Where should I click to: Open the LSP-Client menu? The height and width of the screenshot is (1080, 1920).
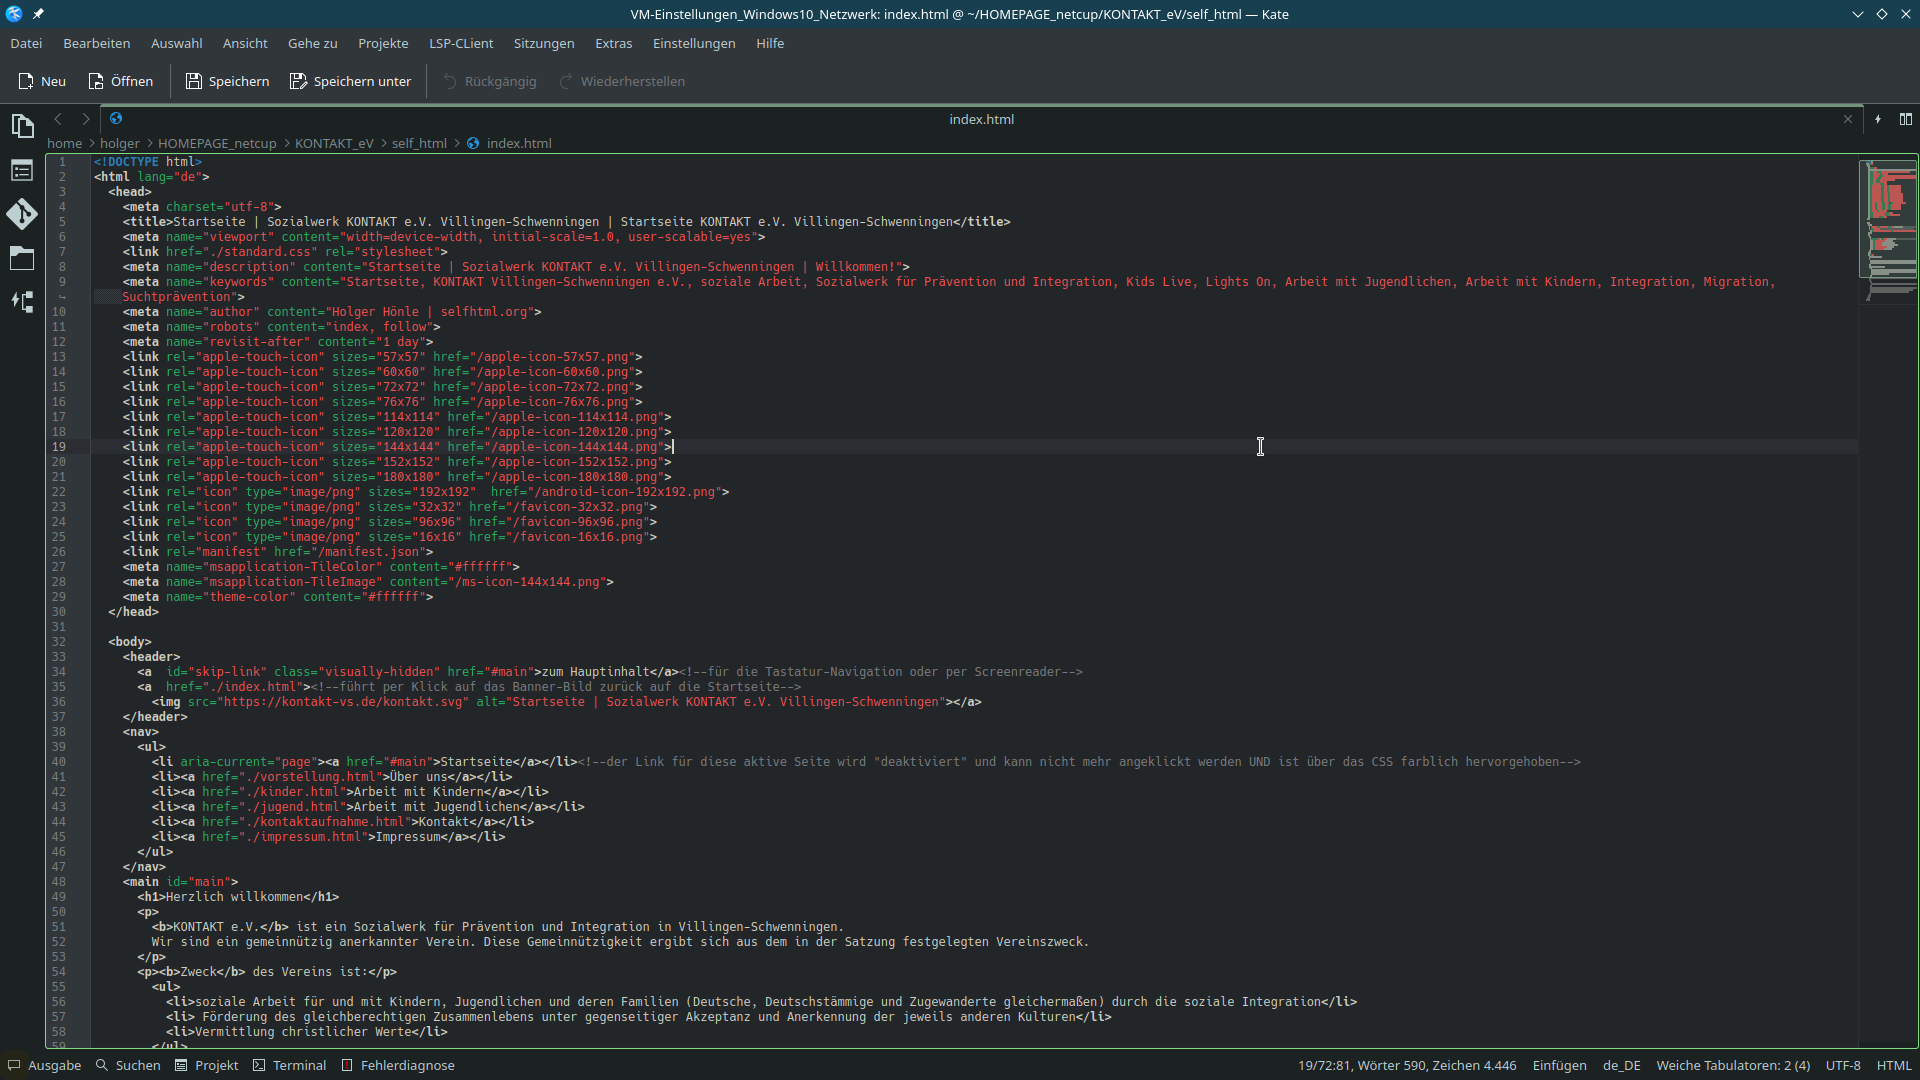click(460, 43)
